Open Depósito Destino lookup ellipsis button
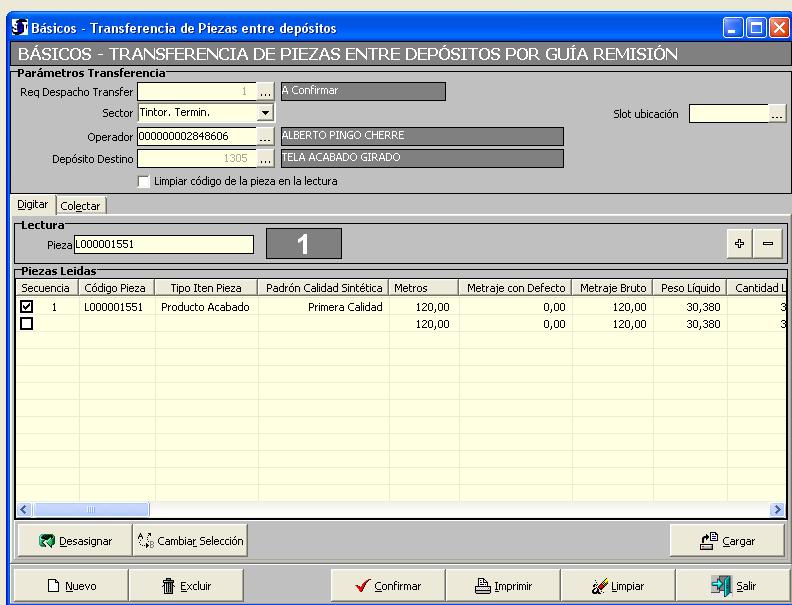 pyautogui.click(x=266, y=158)
